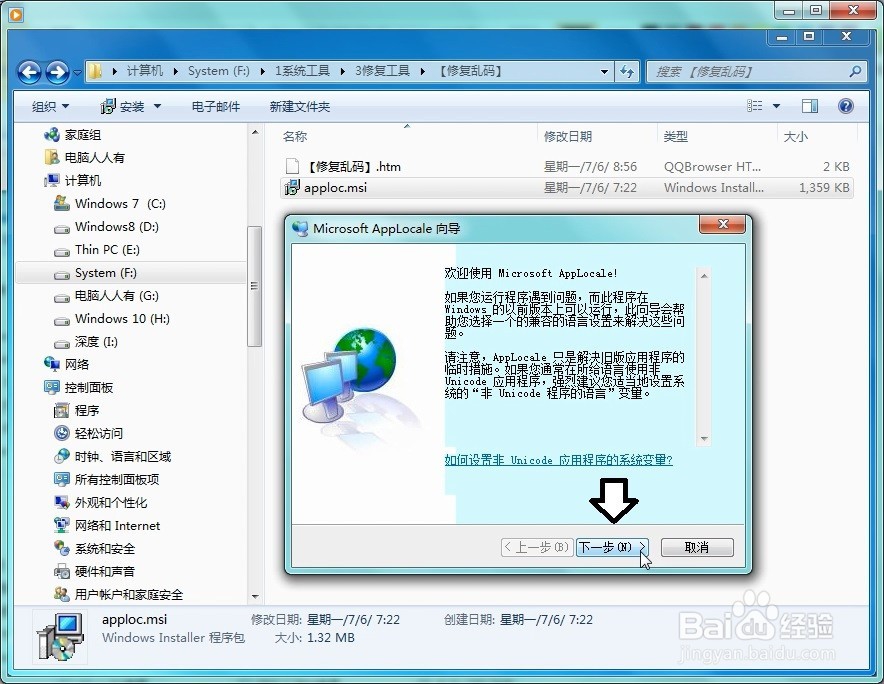Sort files by the 修改日期 column
The height and width of the screenshot is (684, 884).
567,136
